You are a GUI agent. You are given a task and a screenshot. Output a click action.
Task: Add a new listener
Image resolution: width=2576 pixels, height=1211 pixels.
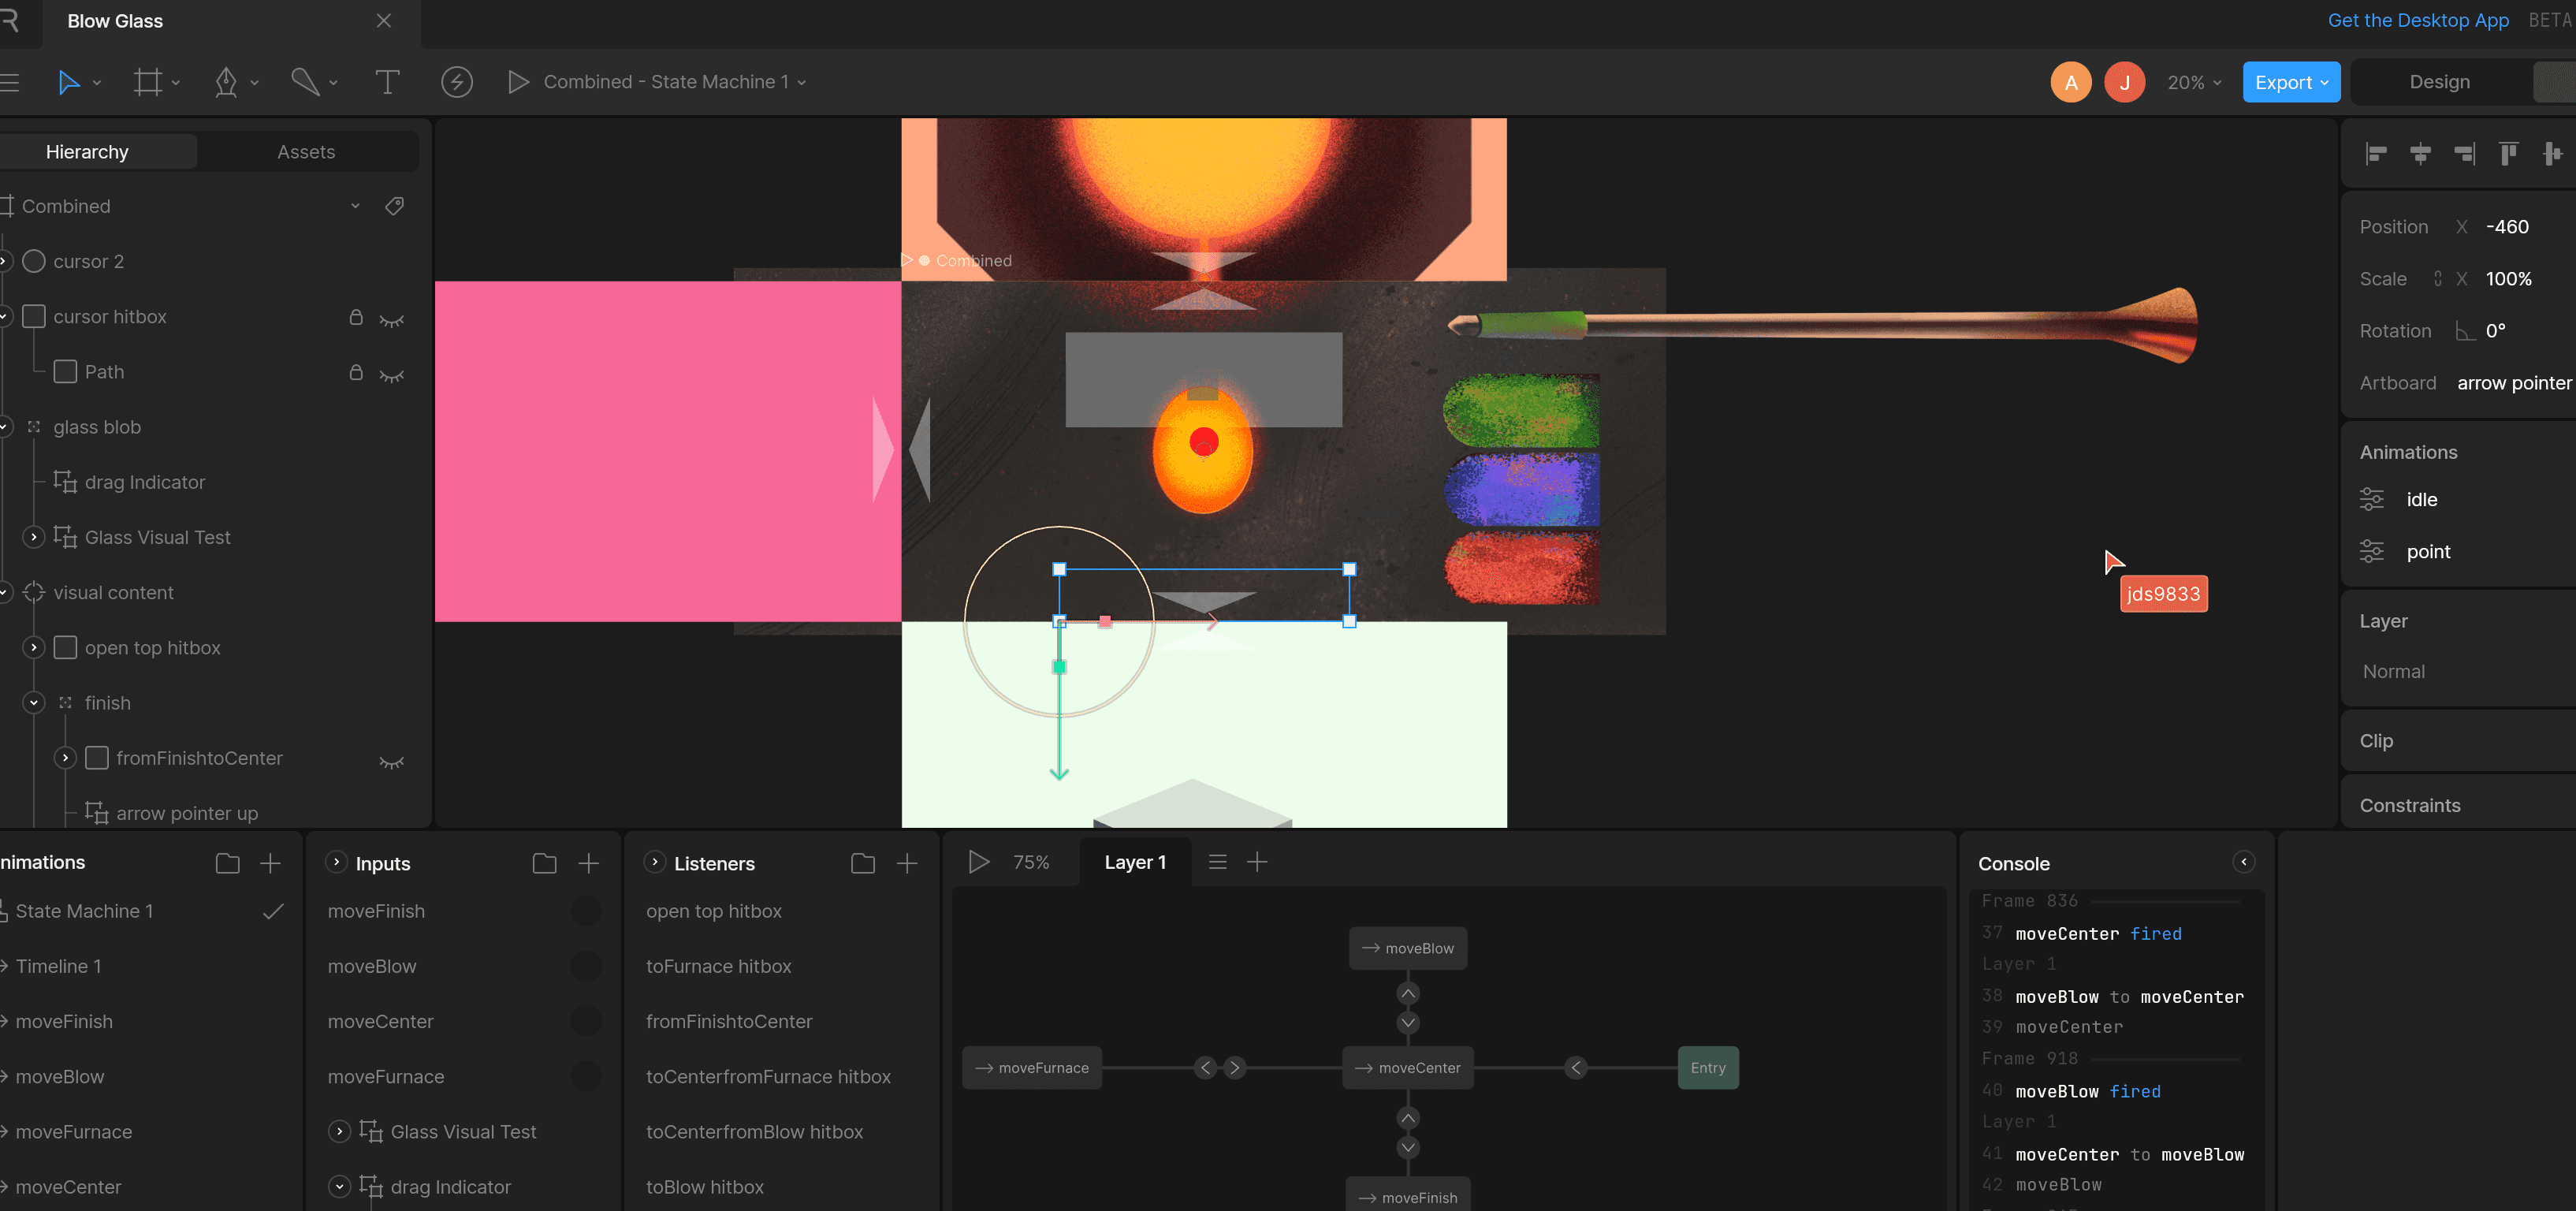907,863
